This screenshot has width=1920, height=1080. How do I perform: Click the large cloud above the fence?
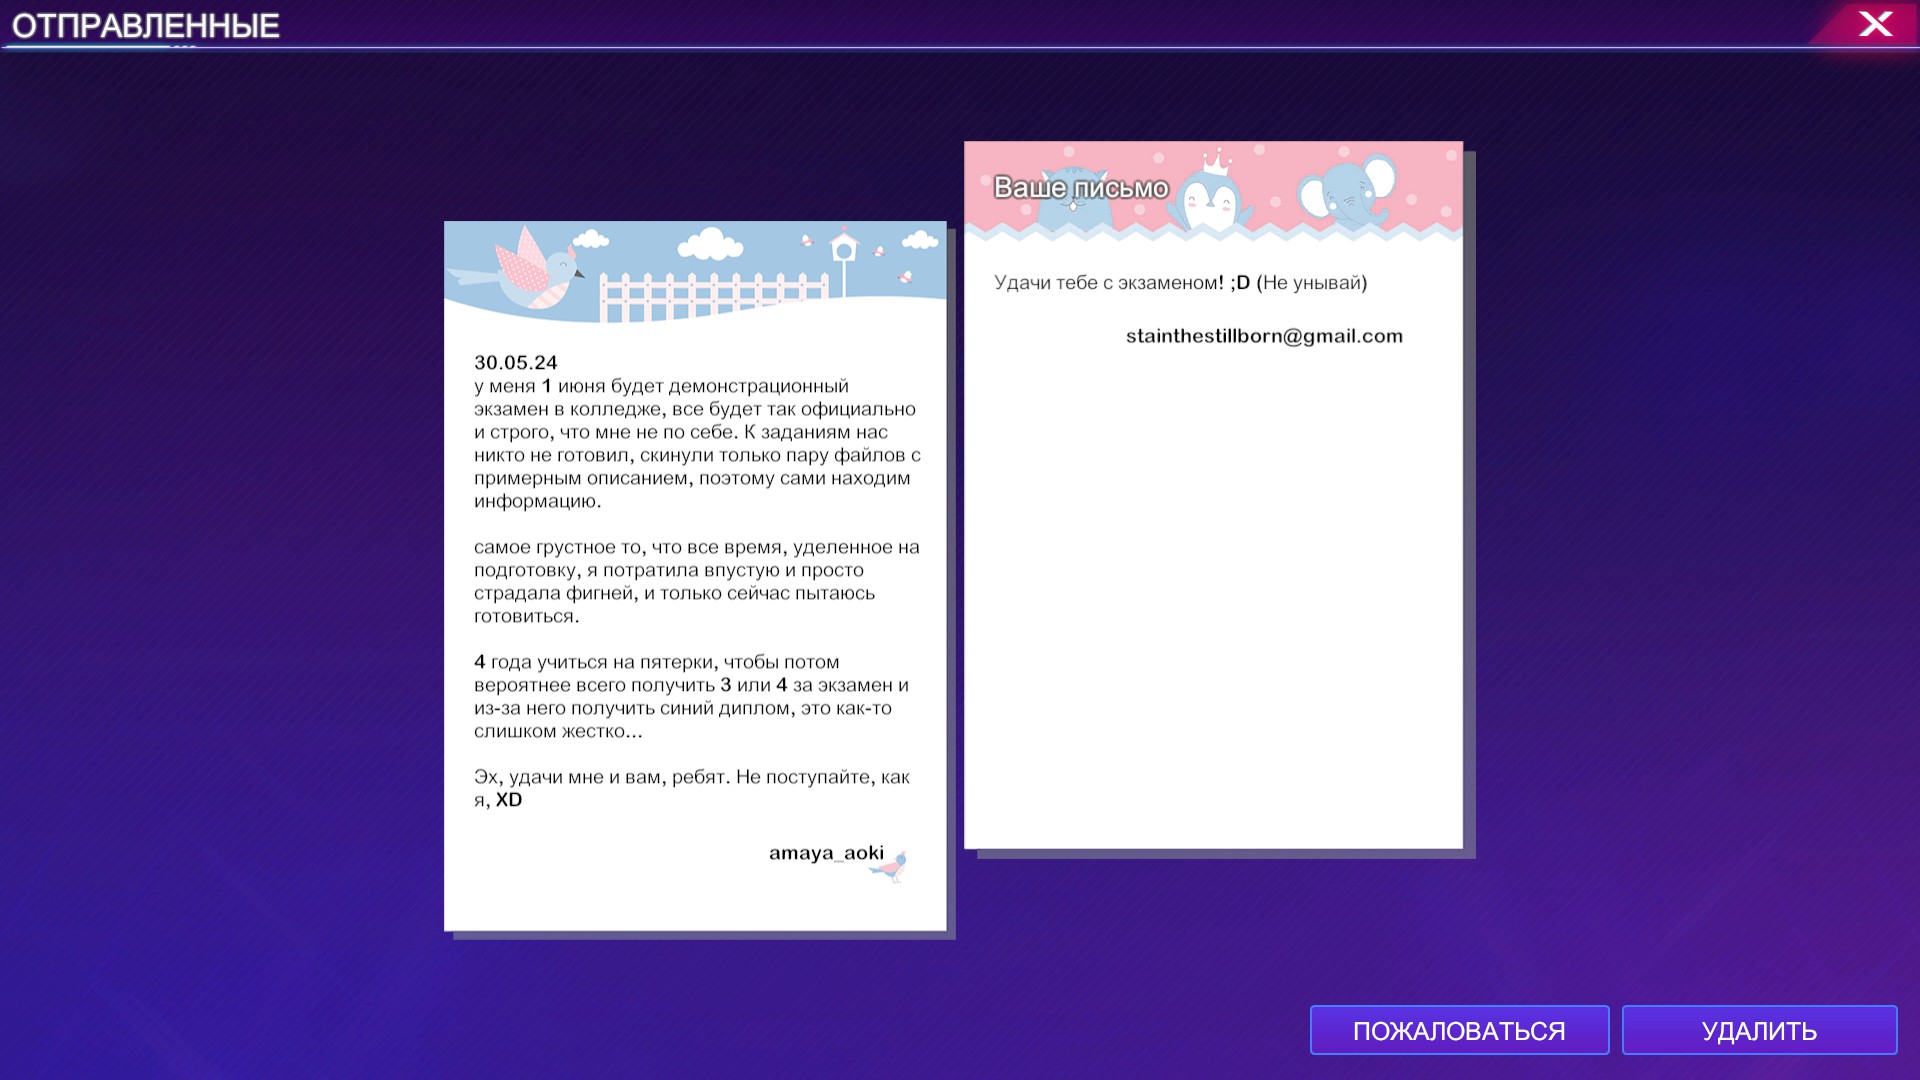(x=710, y=243)
